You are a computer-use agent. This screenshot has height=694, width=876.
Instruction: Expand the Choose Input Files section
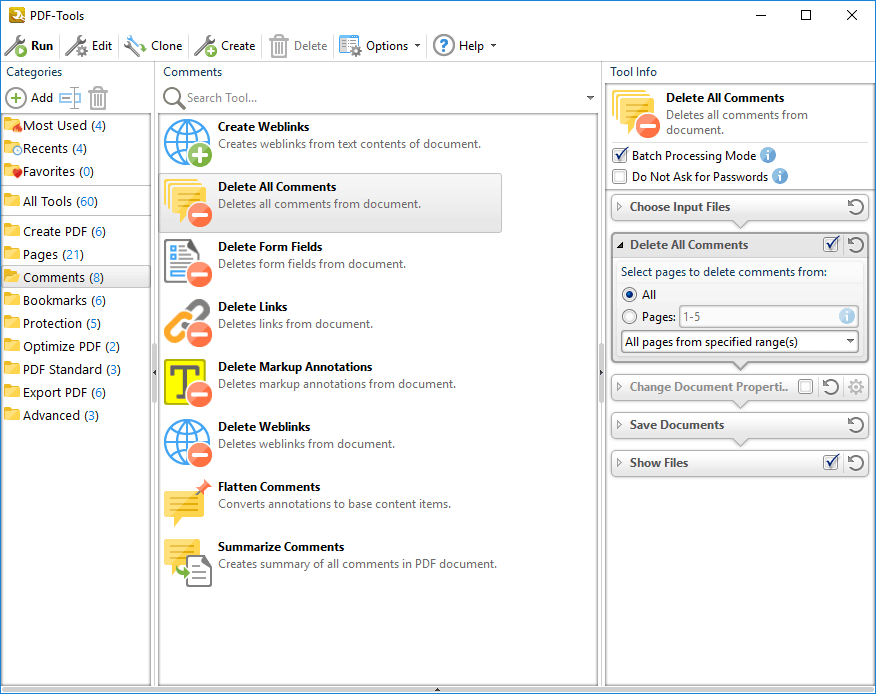coord(679,207)
